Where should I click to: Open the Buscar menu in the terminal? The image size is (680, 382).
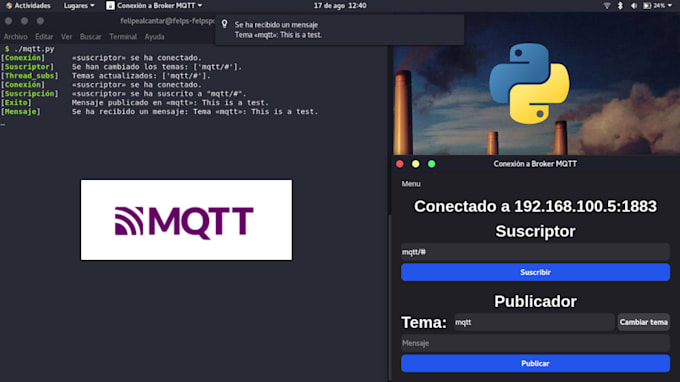click(x=90, y=37)
